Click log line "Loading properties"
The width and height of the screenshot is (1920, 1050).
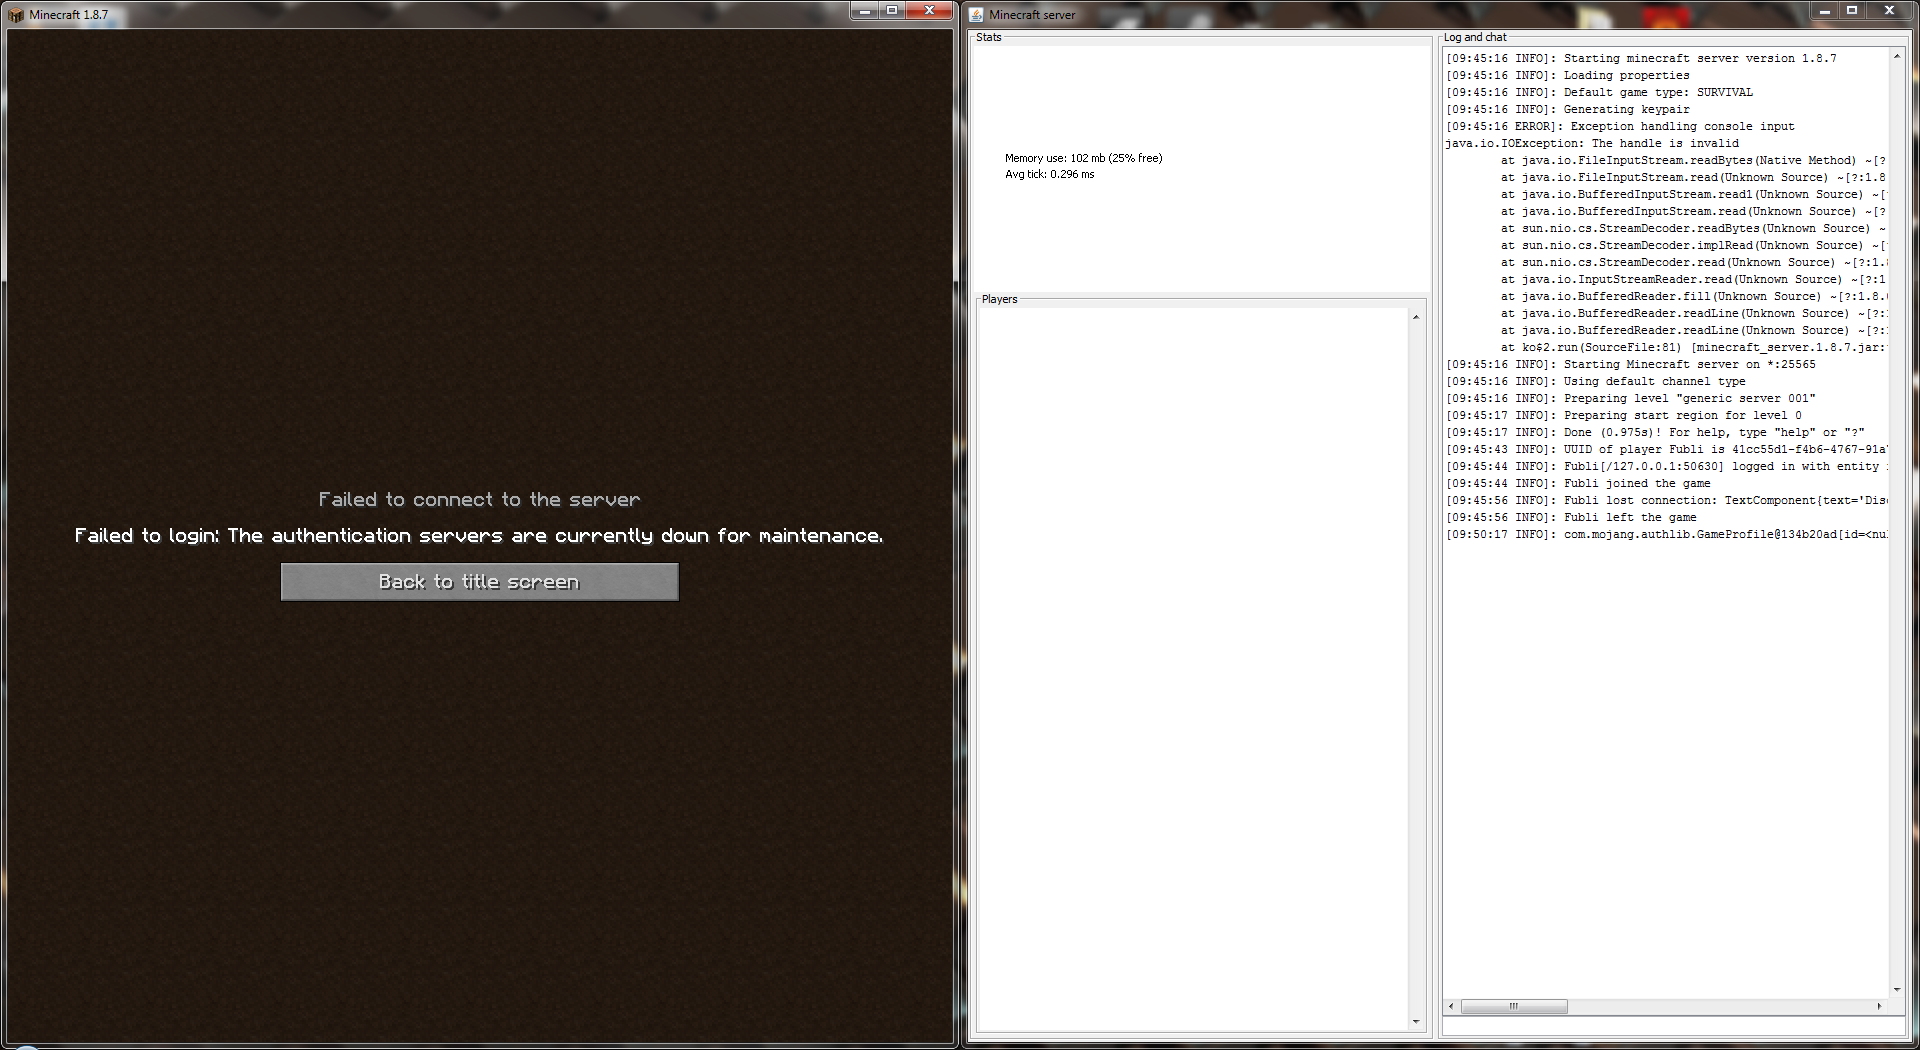tap(1568, 75)
